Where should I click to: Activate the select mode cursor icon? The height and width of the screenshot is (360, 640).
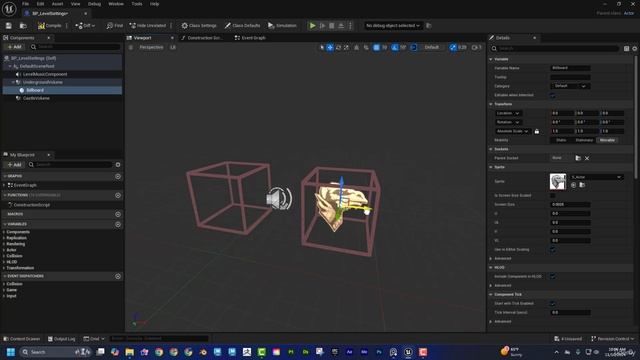click(322, 47)
